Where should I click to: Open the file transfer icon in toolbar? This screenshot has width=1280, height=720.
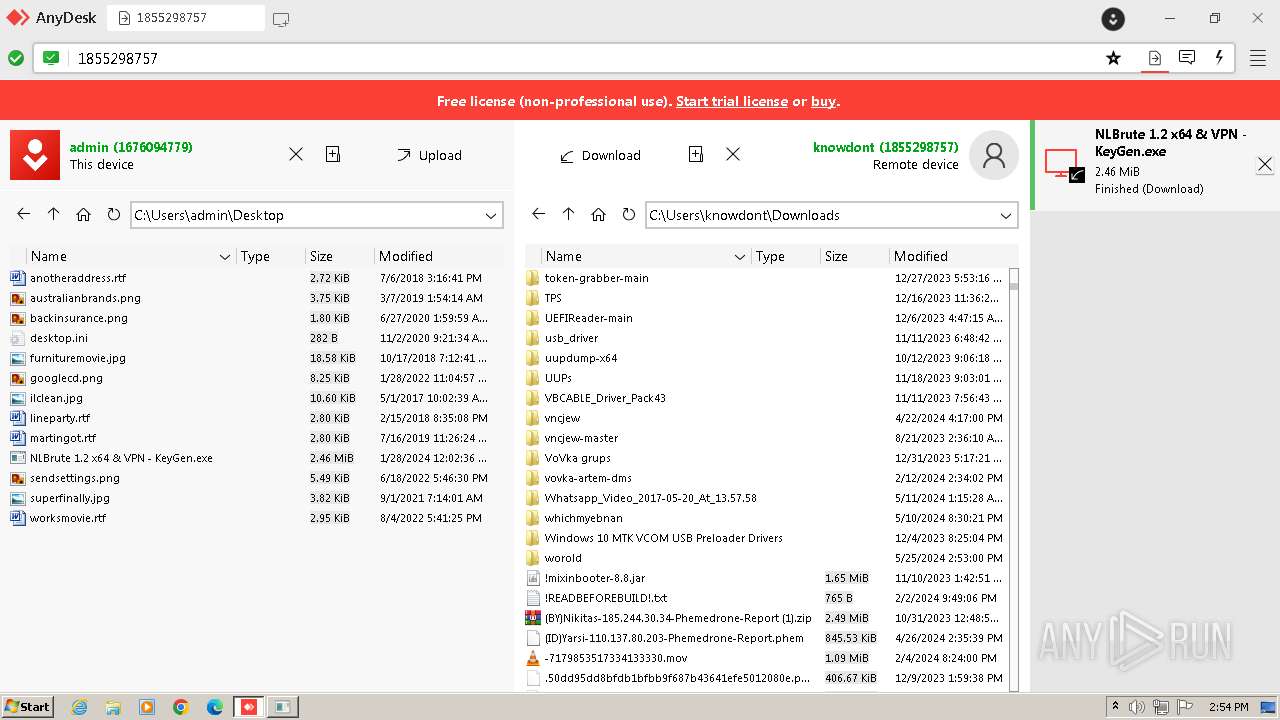point(1154,58)
